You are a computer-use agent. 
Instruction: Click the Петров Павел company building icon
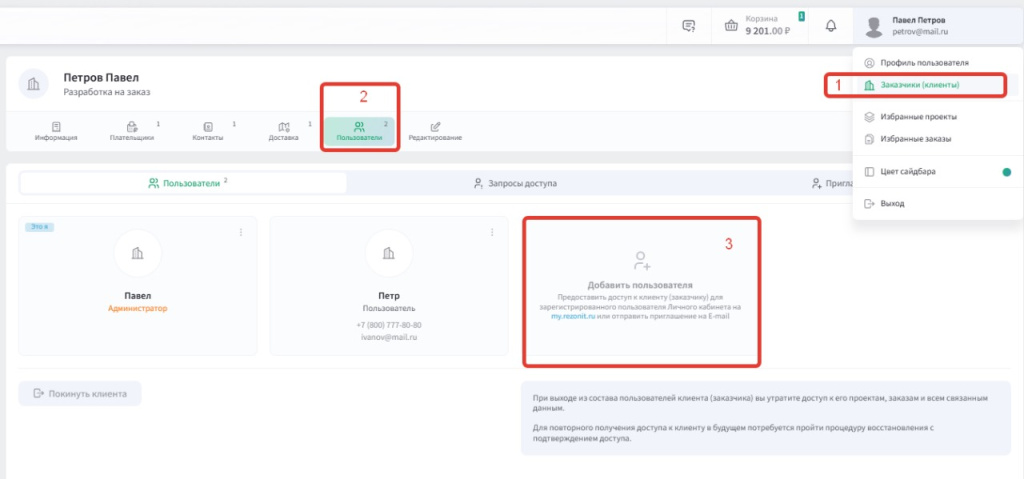click(35, 83)
